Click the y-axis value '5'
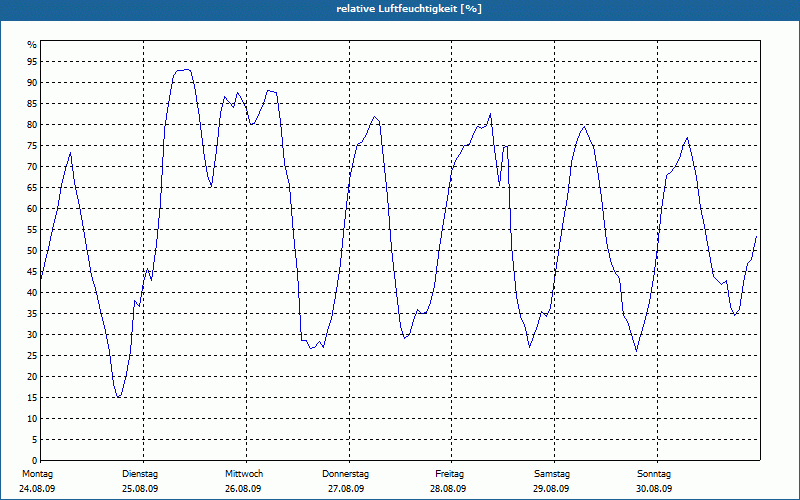Image resolution: width=800 pixels, height=500 pixels. tap(34, 440)
